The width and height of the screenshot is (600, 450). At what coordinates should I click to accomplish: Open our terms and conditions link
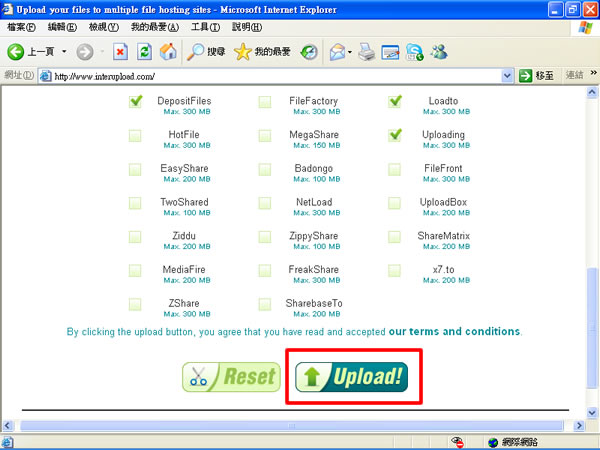pos(454,331)
